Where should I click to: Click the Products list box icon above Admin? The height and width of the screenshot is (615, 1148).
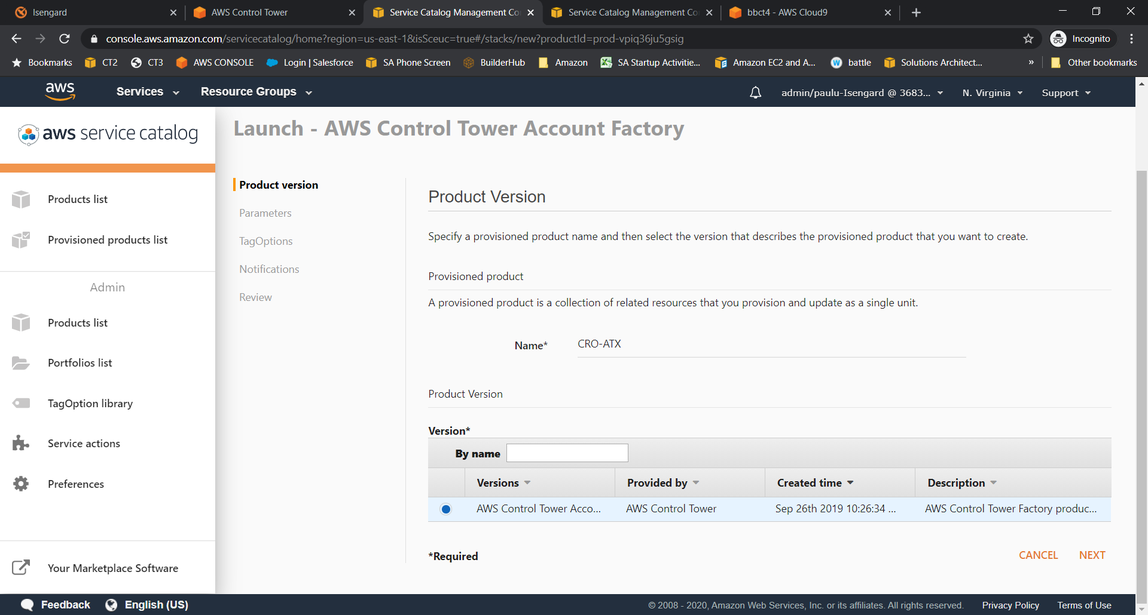coord(20,199)
